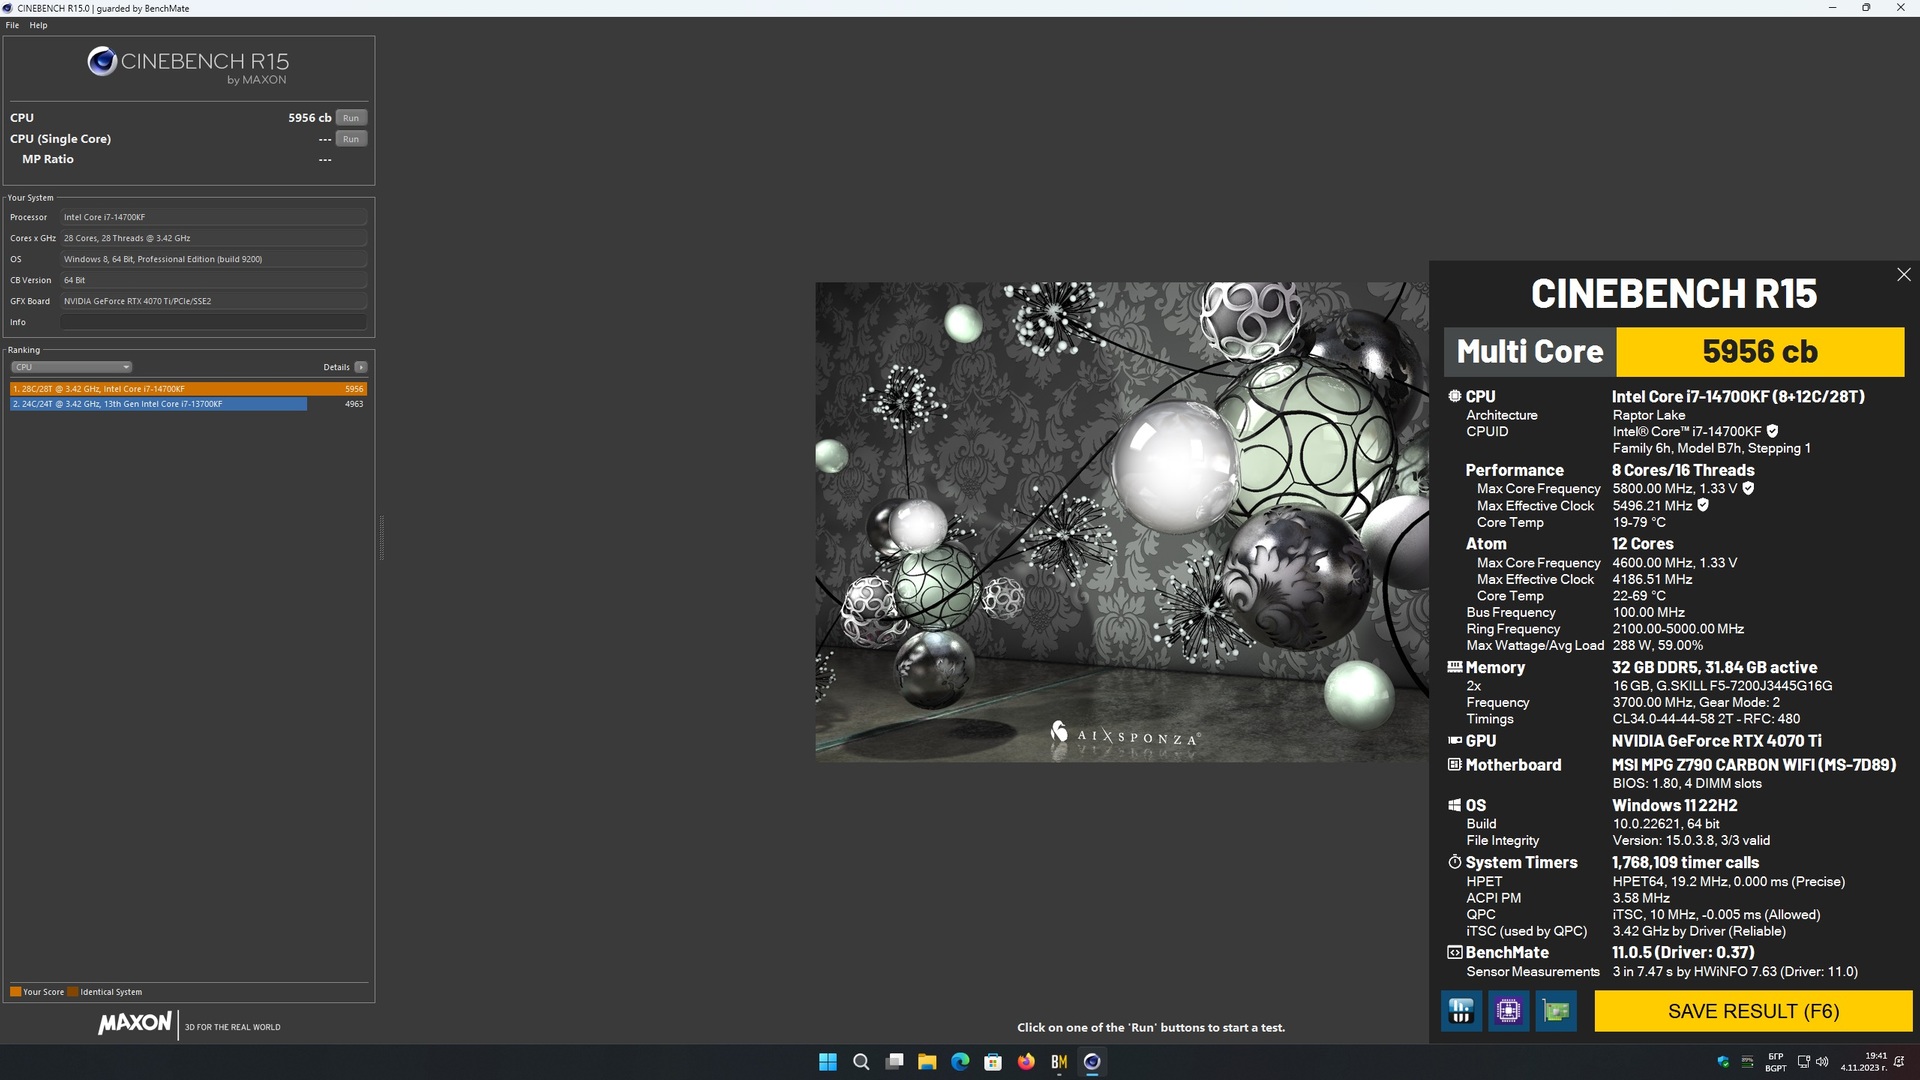The image size is (1920, 1080).
Task: Click the 5956 cb CPU score
Action: [309, 118]
